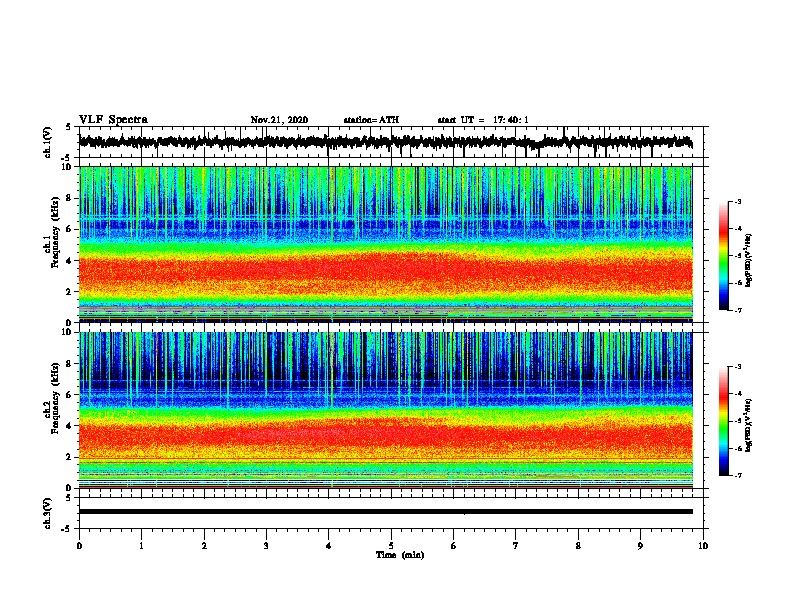
Task: Click time-axis tick label "2"
Action: [204, 545]
